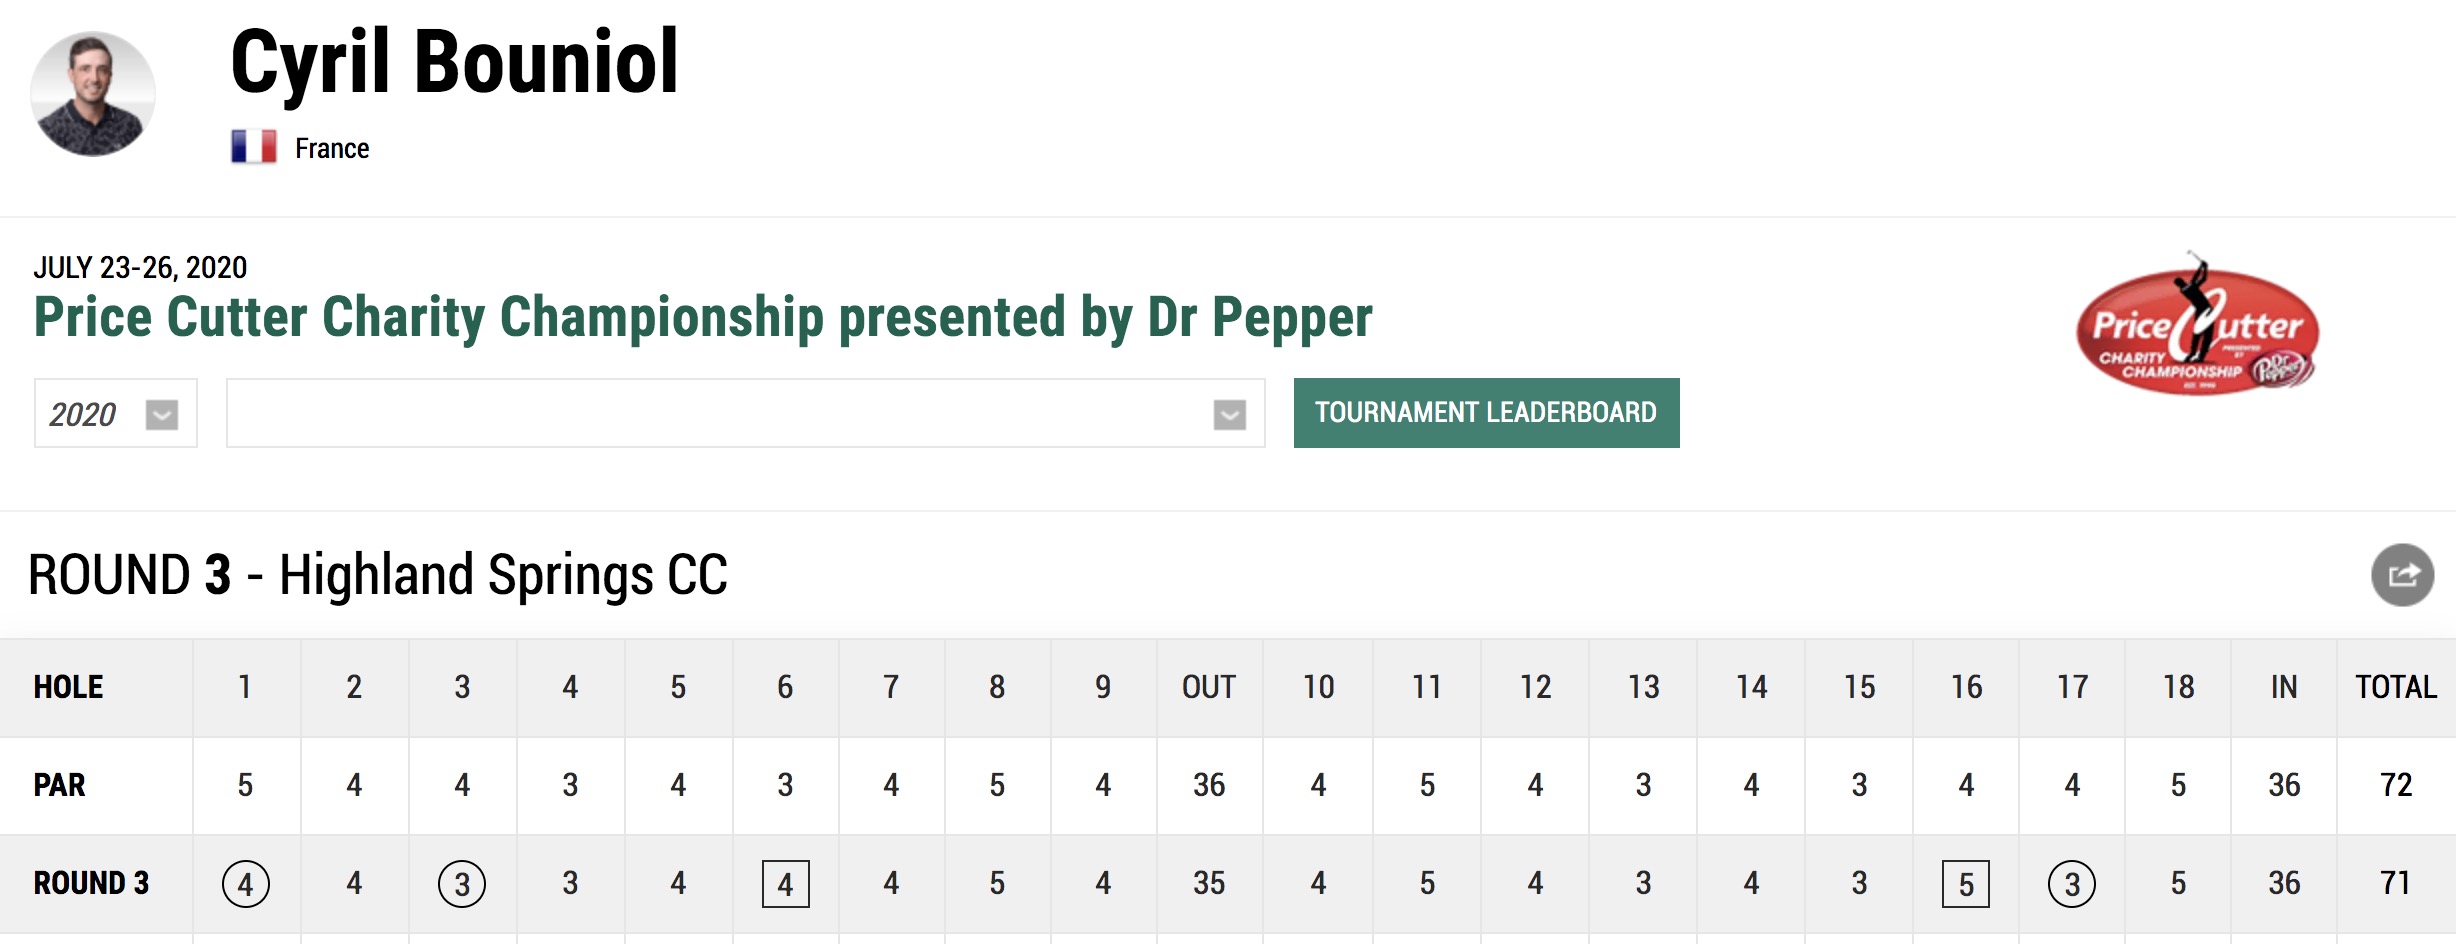
Task: Click the boxed bogey 4 on hole 6
Action: [786, 884]
